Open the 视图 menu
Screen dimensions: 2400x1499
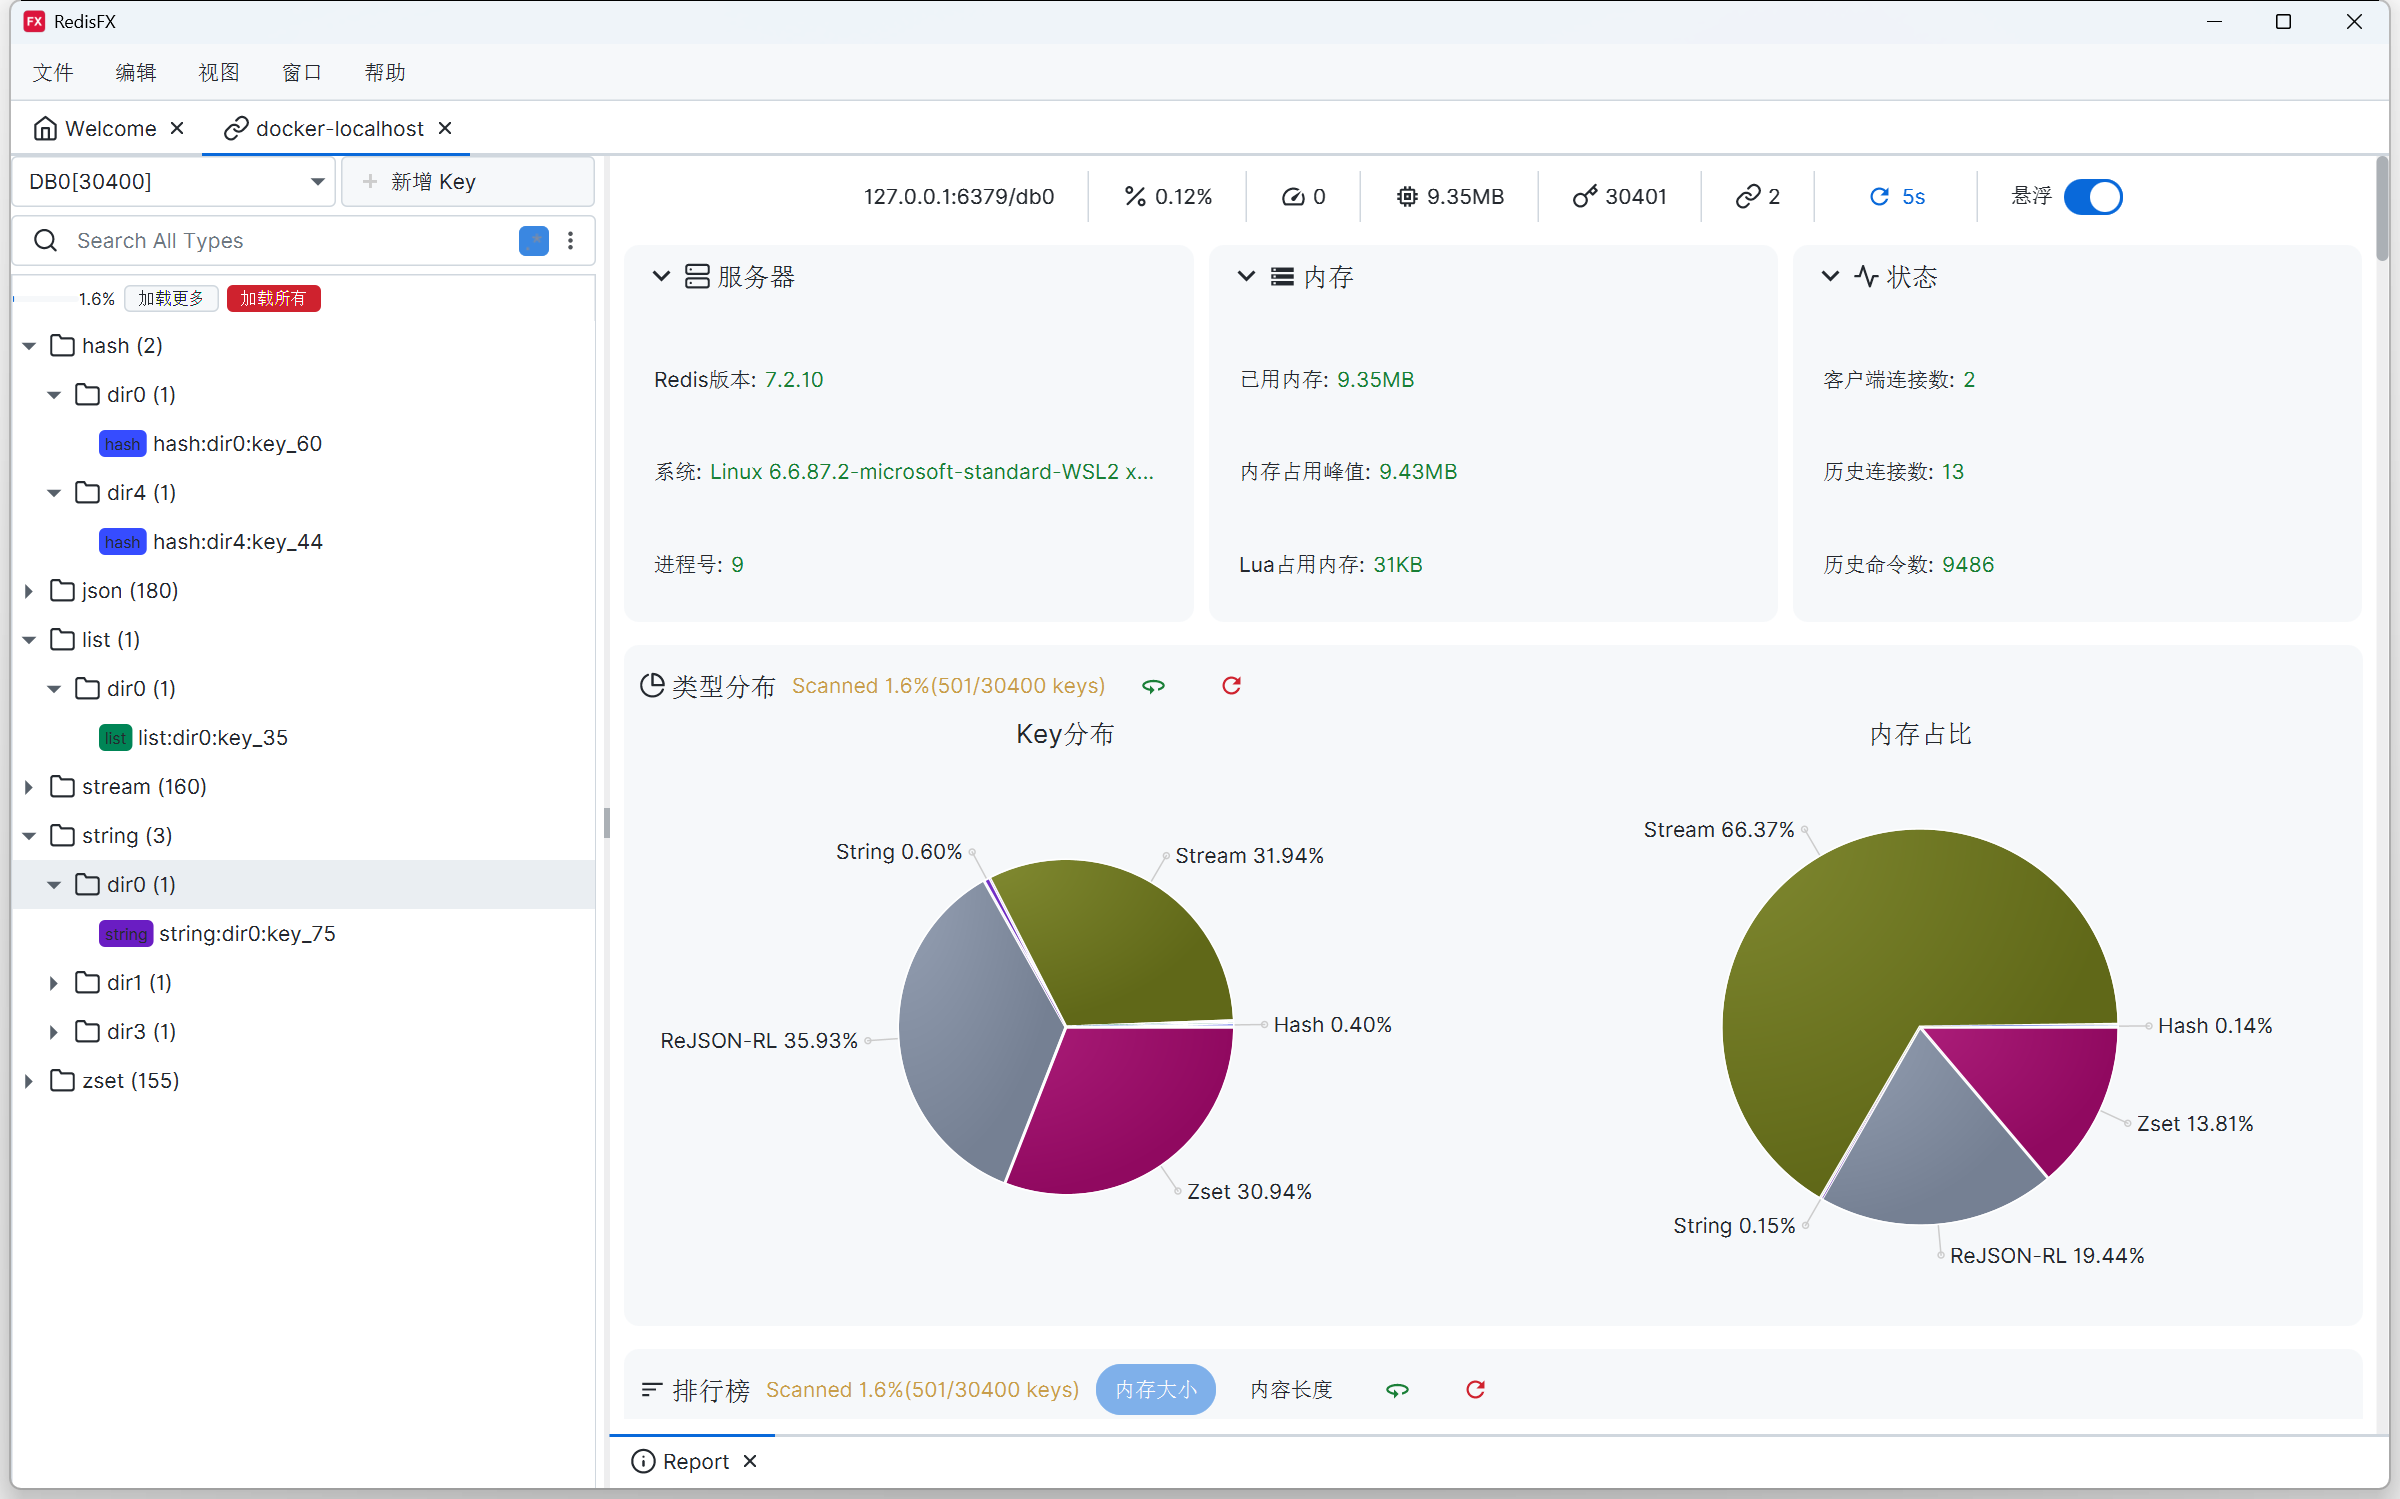click(x=219, y=72)
